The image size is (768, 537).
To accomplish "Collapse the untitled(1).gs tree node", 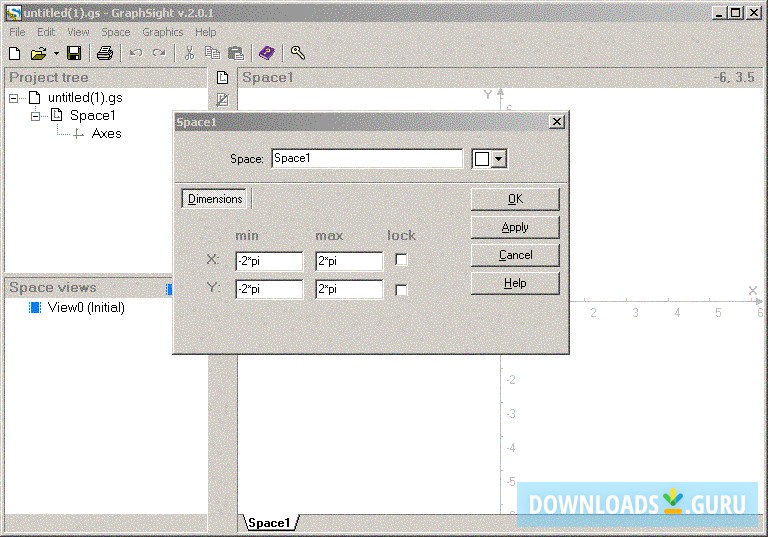I will 14,98.
